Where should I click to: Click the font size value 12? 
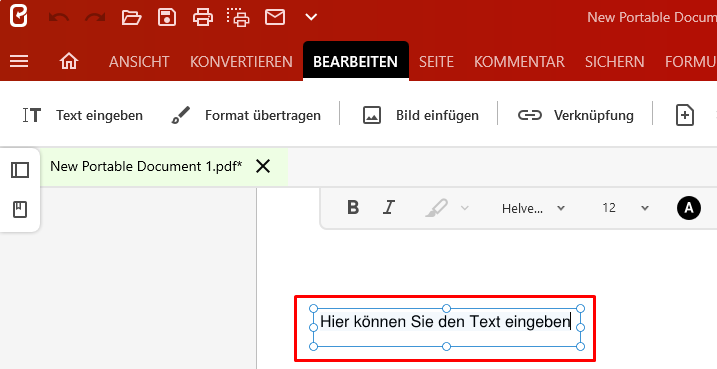pyautogui.click(x=609, y=208)
